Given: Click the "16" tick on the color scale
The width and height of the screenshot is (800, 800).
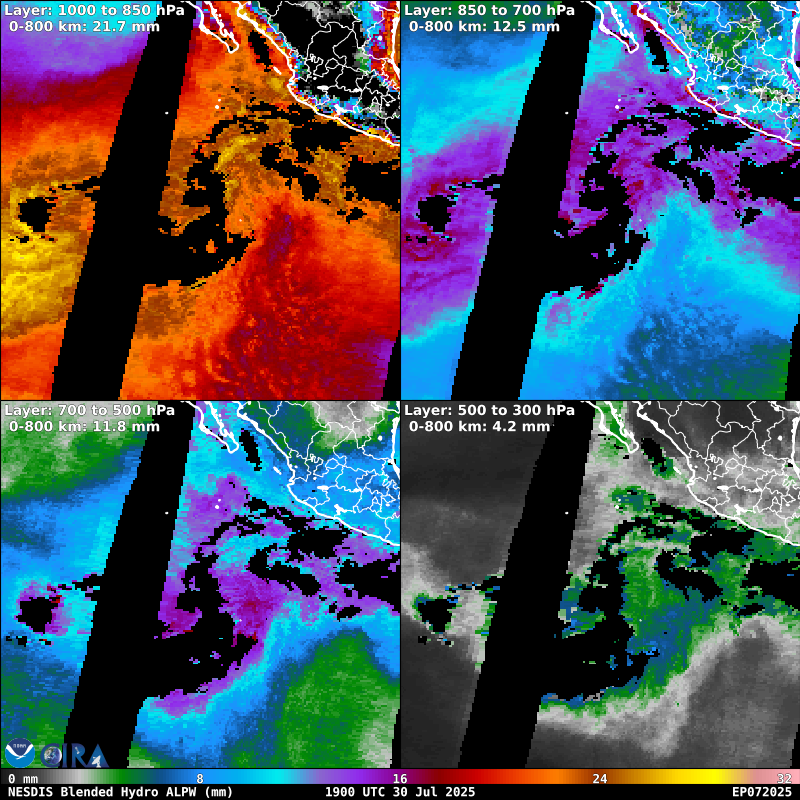Looking at the screenshot, I should click(x=400, y=779).
